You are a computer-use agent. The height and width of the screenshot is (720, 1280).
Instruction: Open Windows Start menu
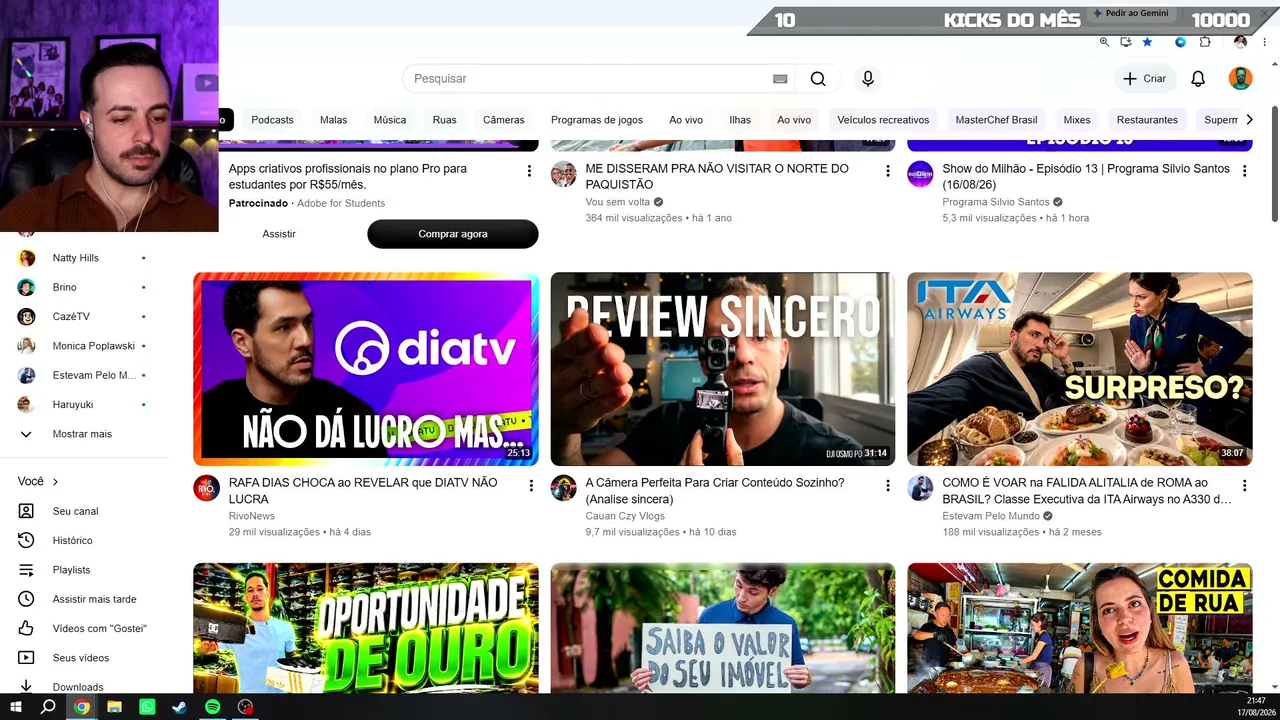tap(16, 707)
